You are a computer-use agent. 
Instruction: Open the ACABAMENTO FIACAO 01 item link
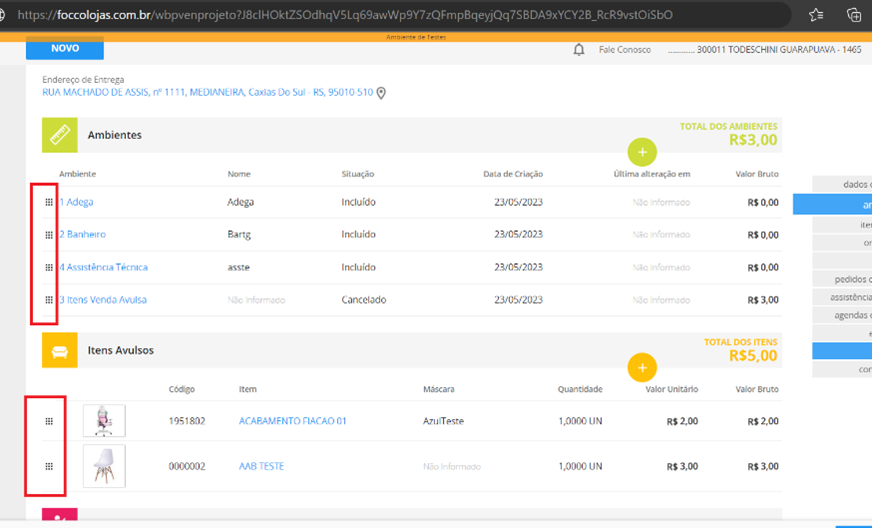(x=293, y=421)
